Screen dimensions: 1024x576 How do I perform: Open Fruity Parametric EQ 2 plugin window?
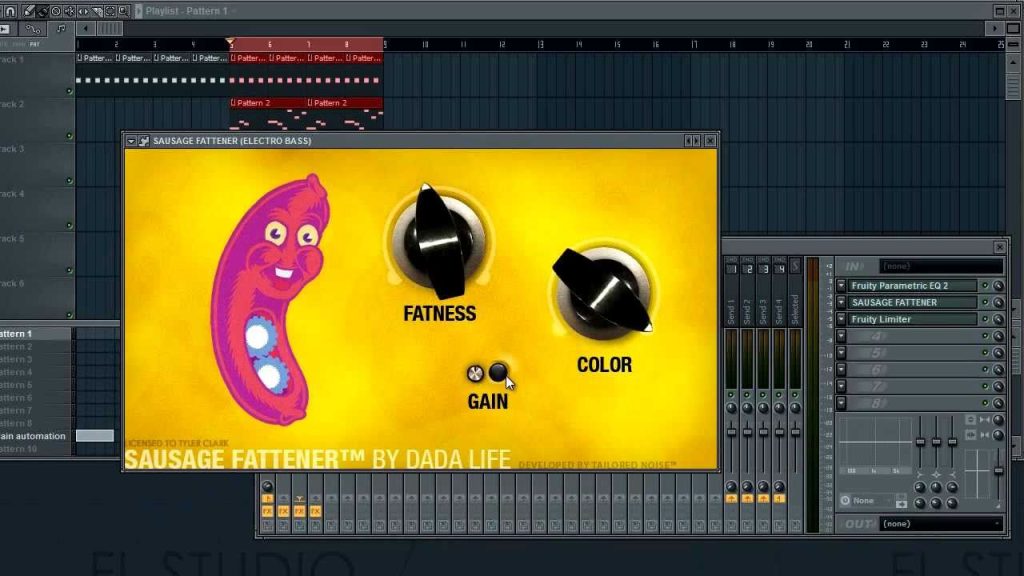pos(912,285)
